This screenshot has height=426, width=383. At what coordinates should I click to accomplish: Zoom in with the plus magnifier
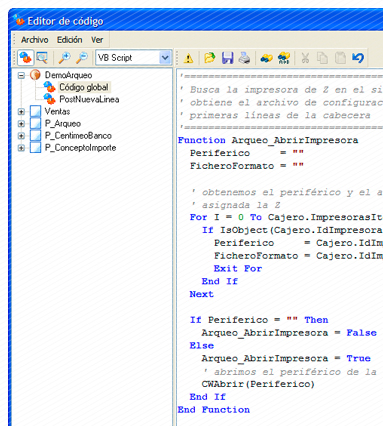tap(64, 58)
